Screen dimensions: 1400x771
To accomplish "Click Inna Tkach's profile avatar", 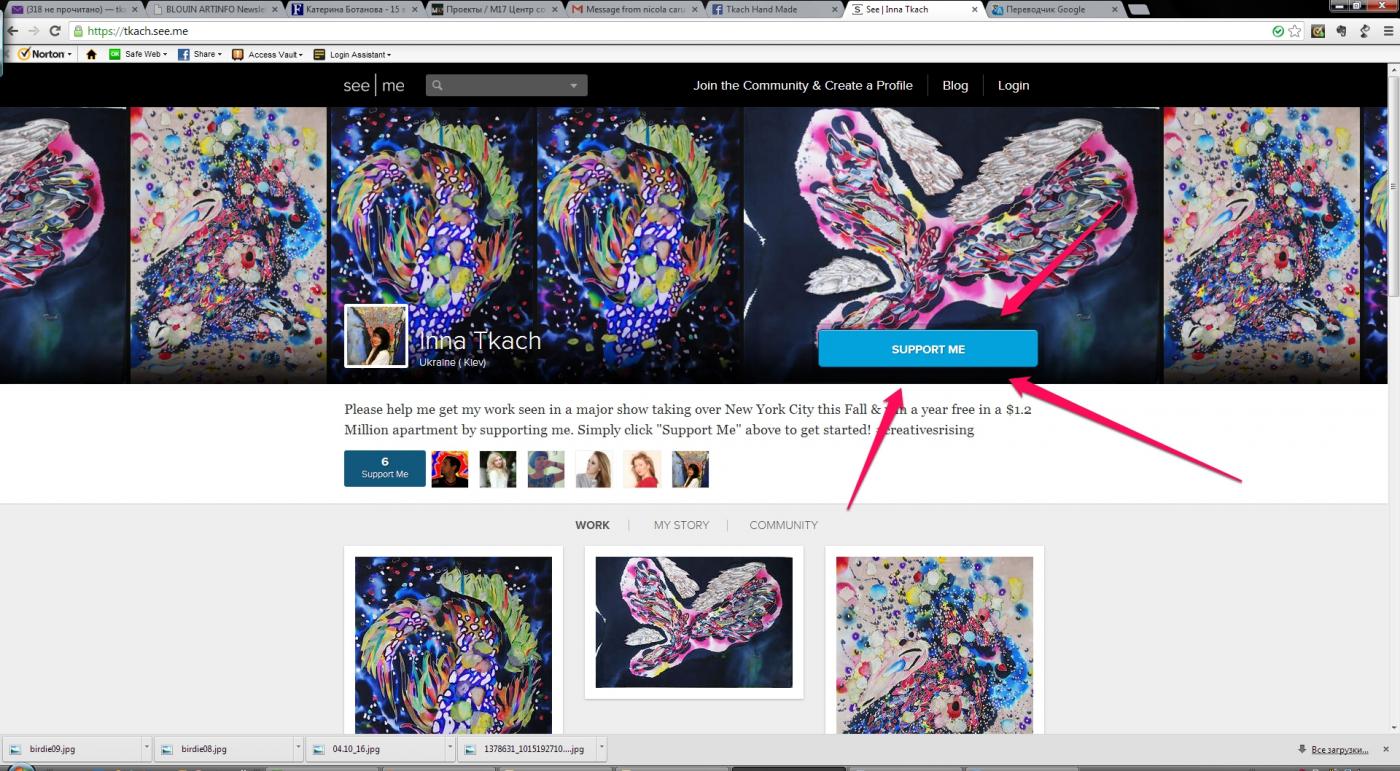I will point(376,336).
